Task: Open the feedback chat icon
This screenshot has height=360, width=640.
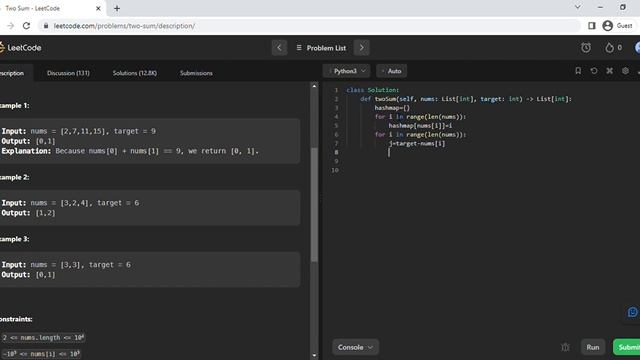Action: [x=632, y=313]
